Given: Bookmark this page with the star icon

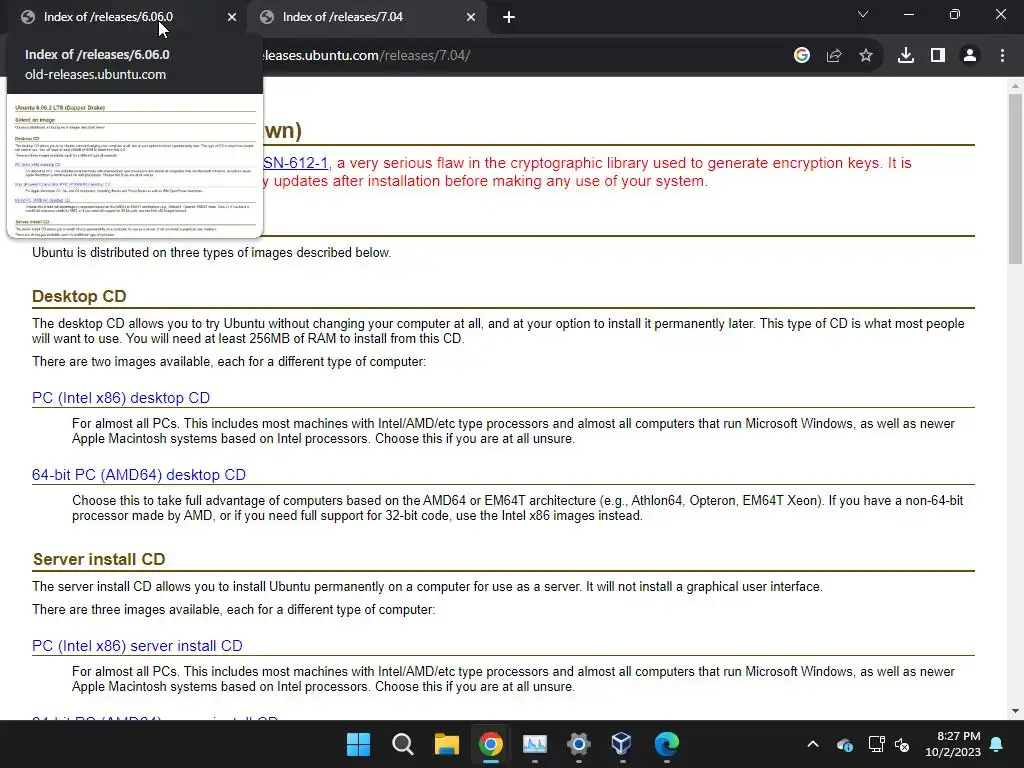Looking at the screenshot, I should pyautogui.click(x=866, y=56).
